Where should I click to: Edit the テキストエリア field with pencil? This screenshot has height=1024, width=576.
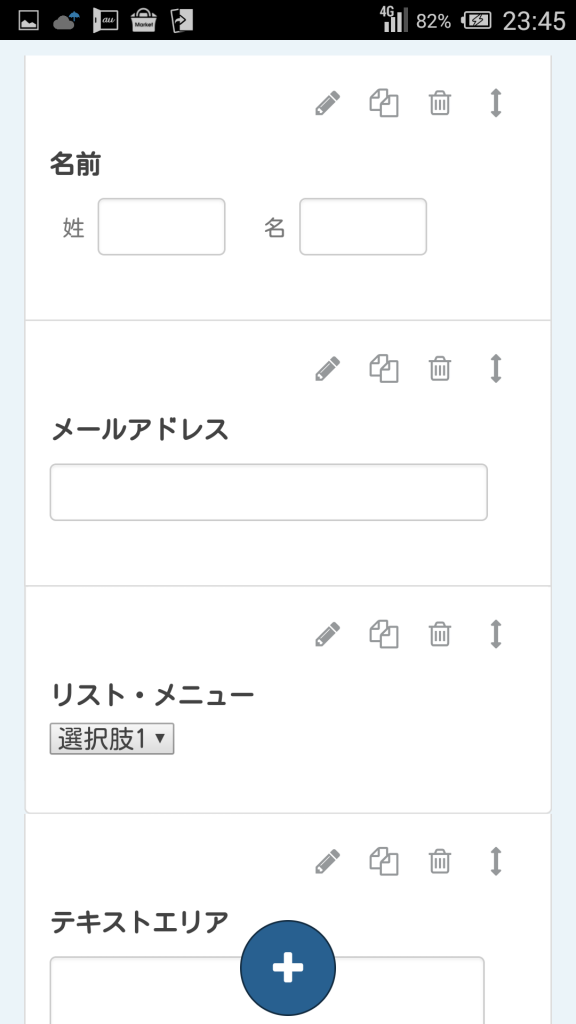tap(328, 861)
